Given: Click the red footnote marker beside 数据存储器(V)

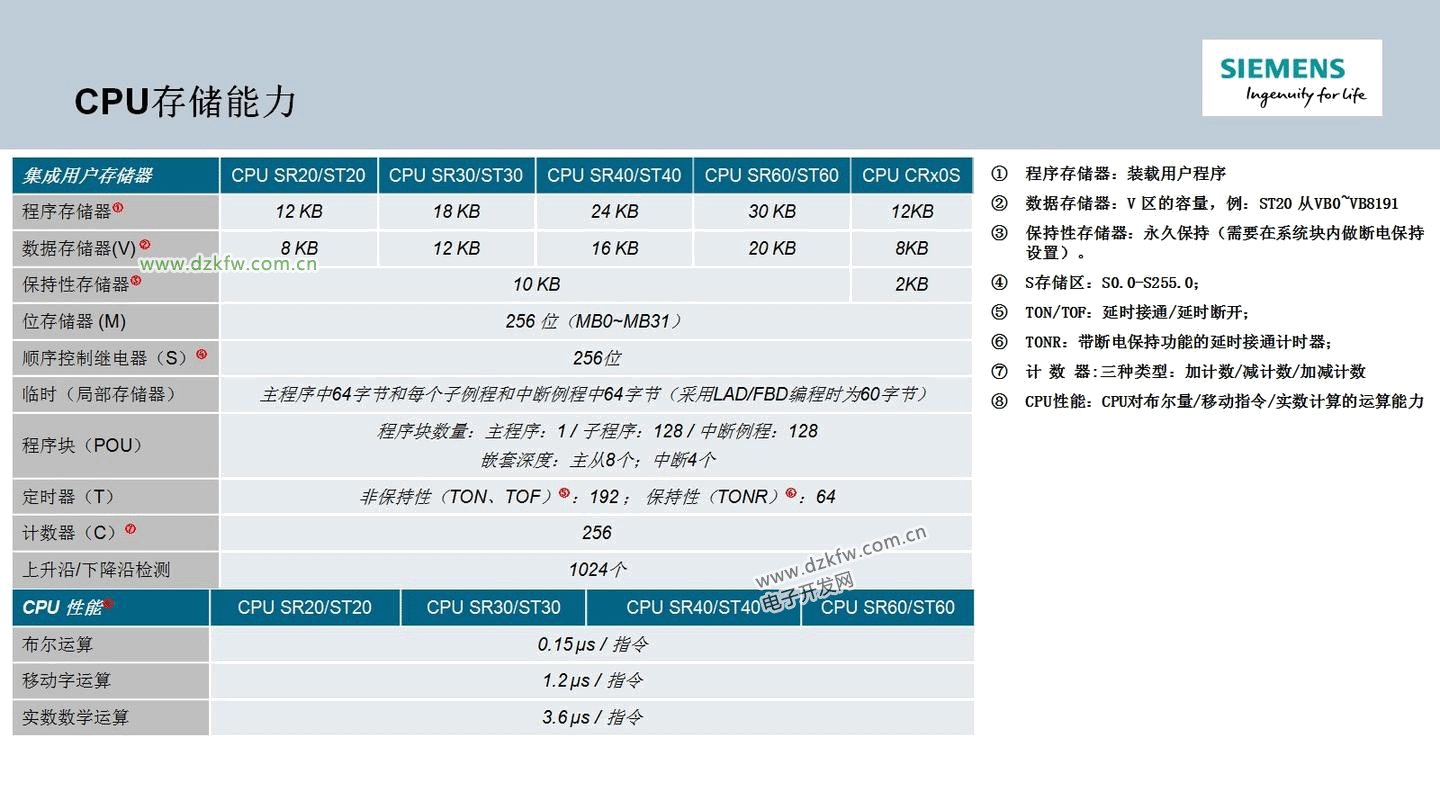Looking at the screenshot, I should 145,244.
